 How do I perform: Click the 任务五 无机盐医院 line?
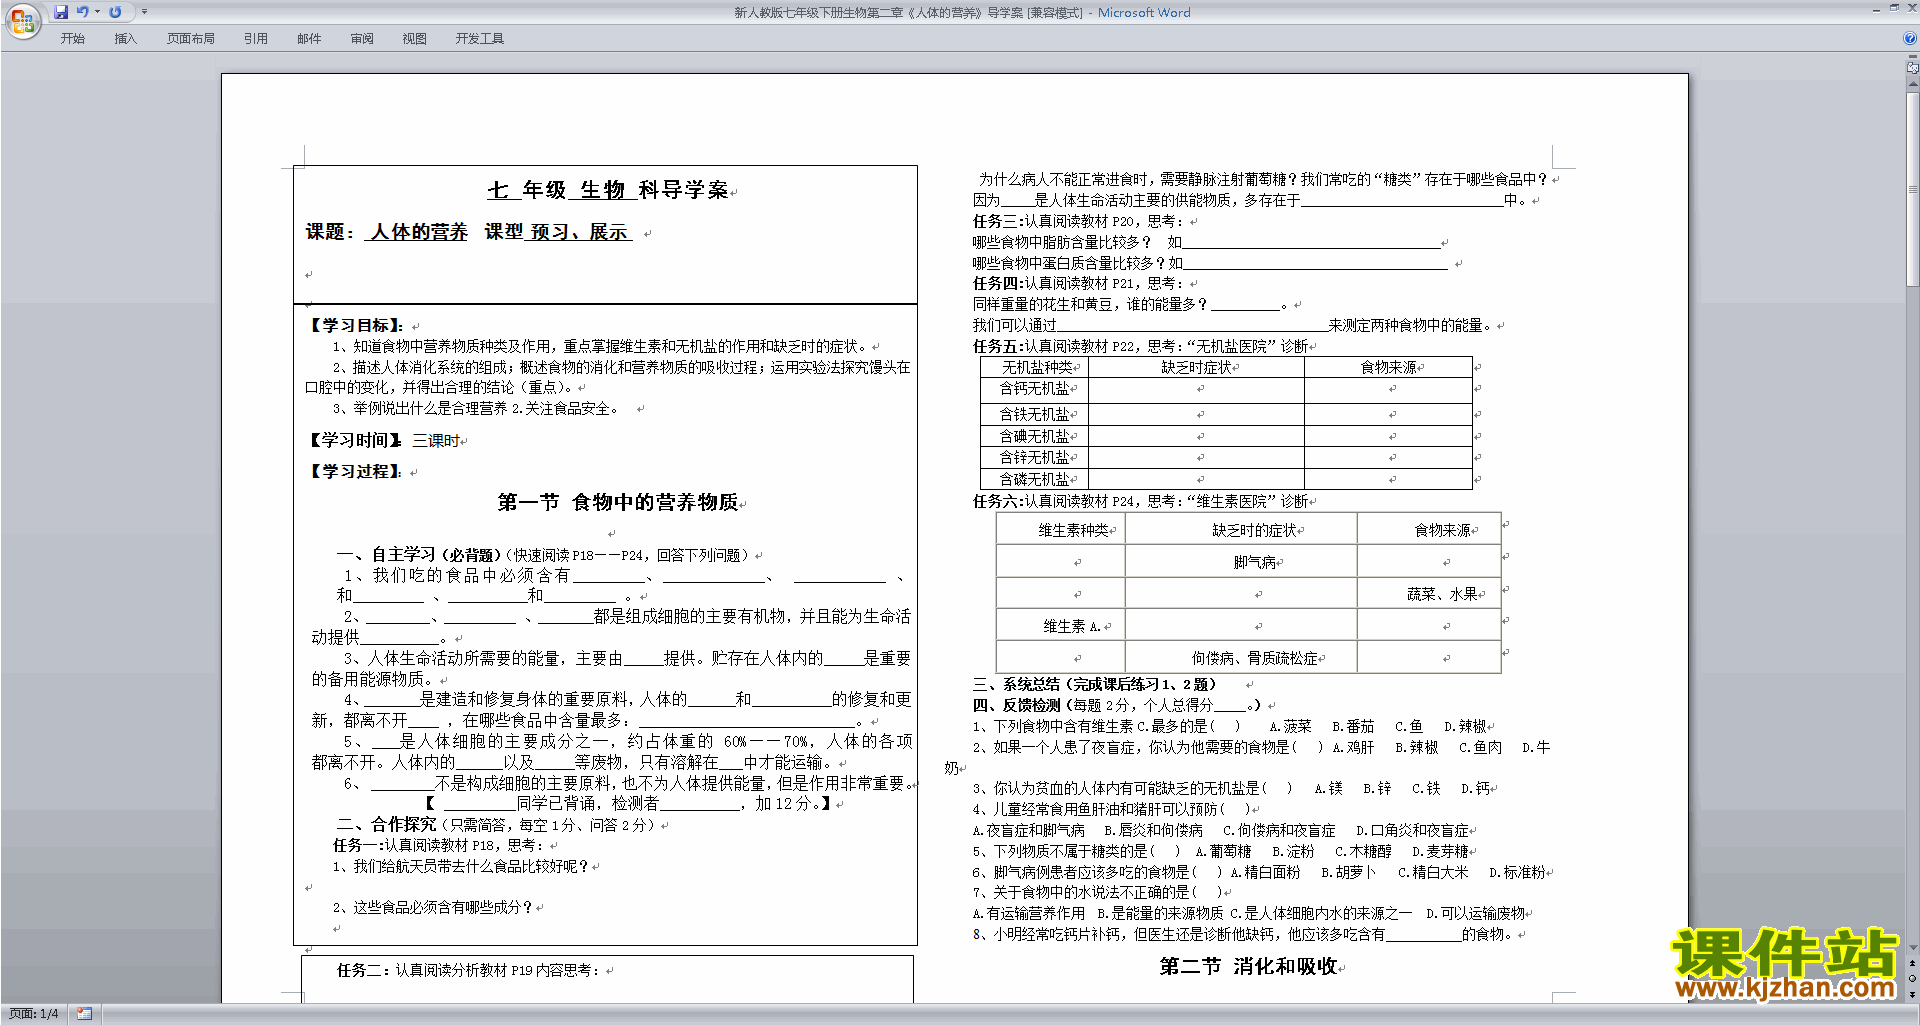point(1141,347)
